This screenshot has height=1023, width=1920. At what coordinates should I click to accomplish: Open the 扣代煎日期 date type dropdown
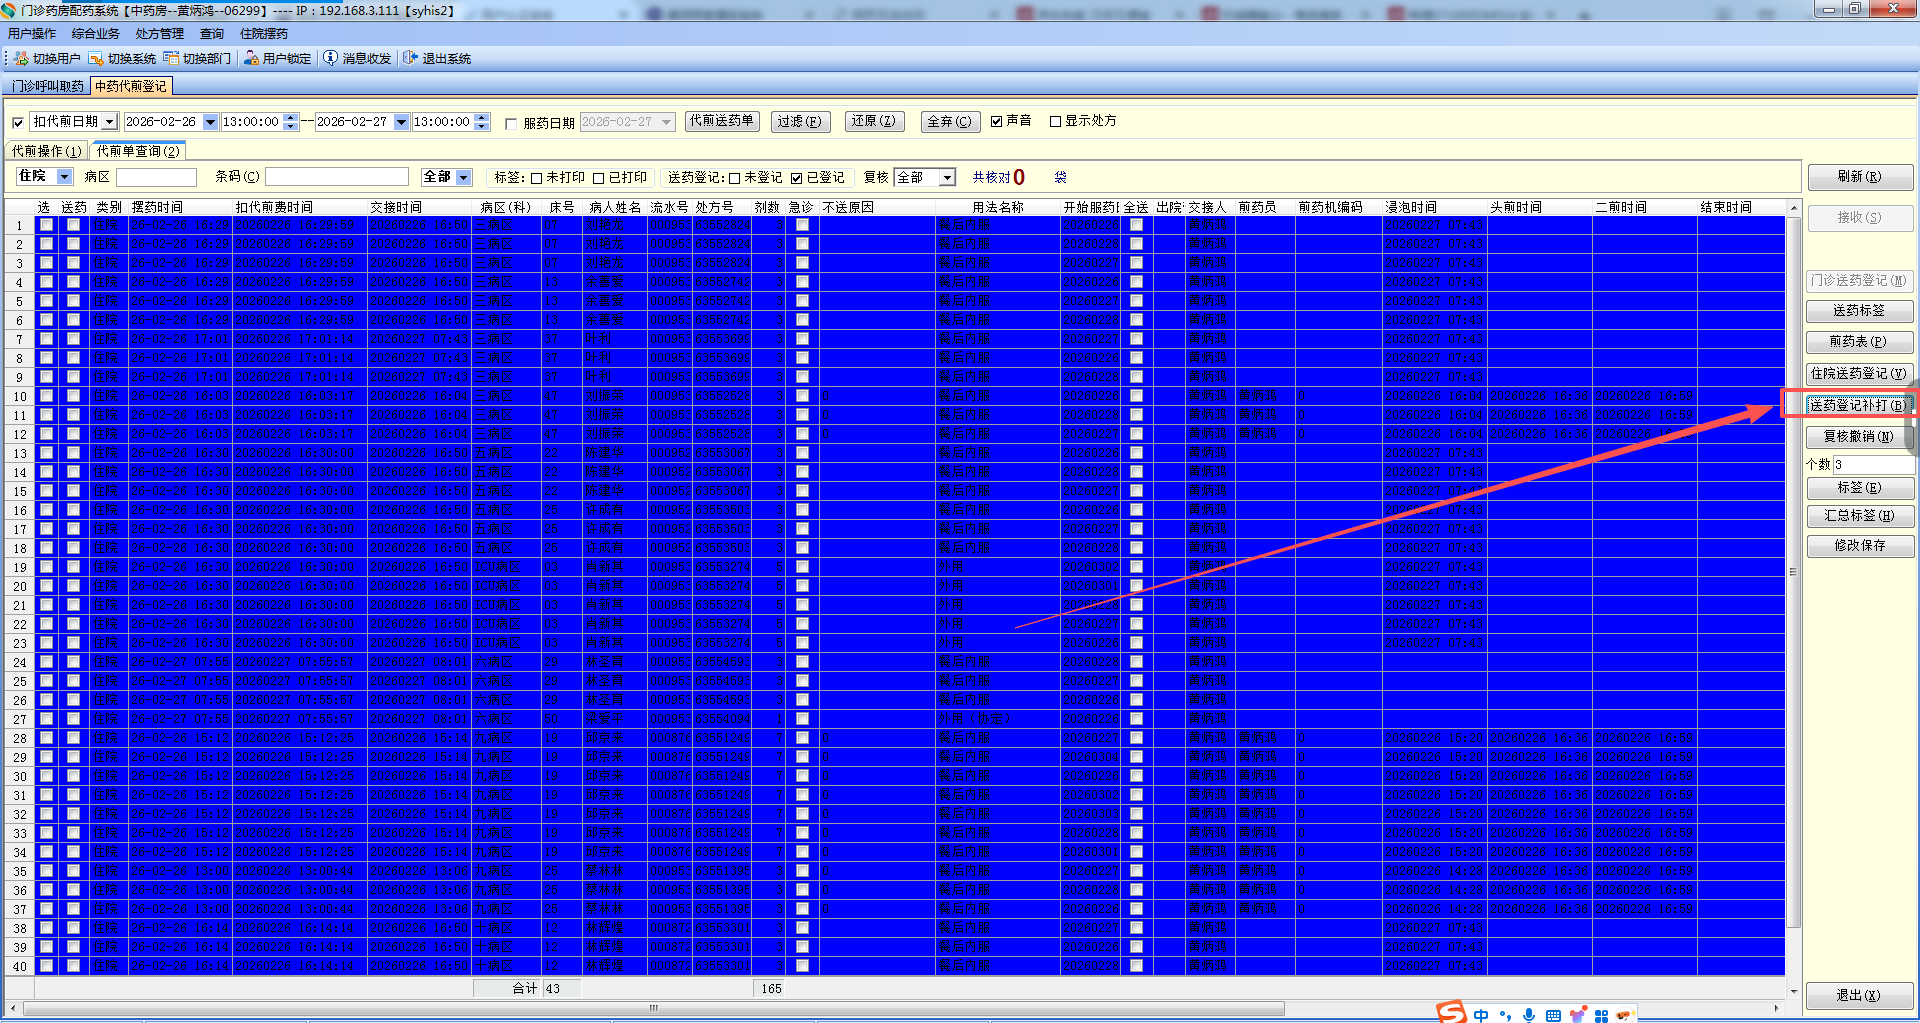[x=110, y=122]
